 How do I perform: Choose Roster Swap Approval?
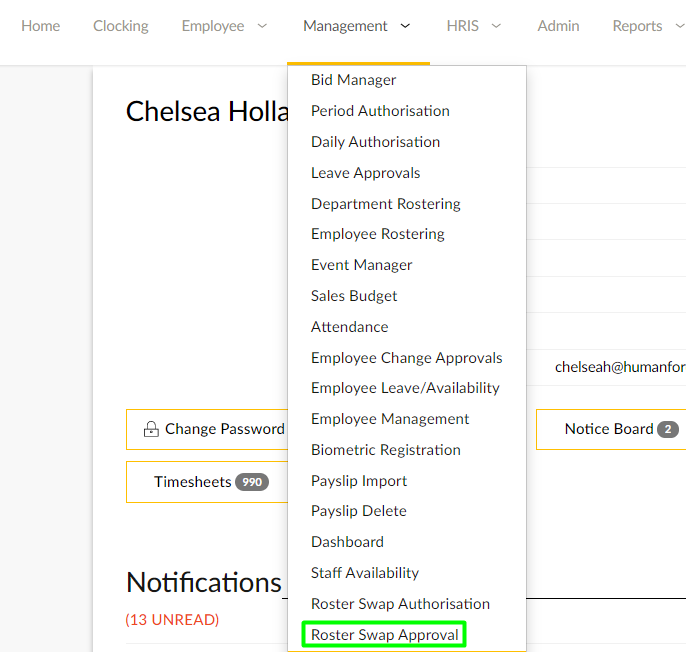[x=385, y=635]
